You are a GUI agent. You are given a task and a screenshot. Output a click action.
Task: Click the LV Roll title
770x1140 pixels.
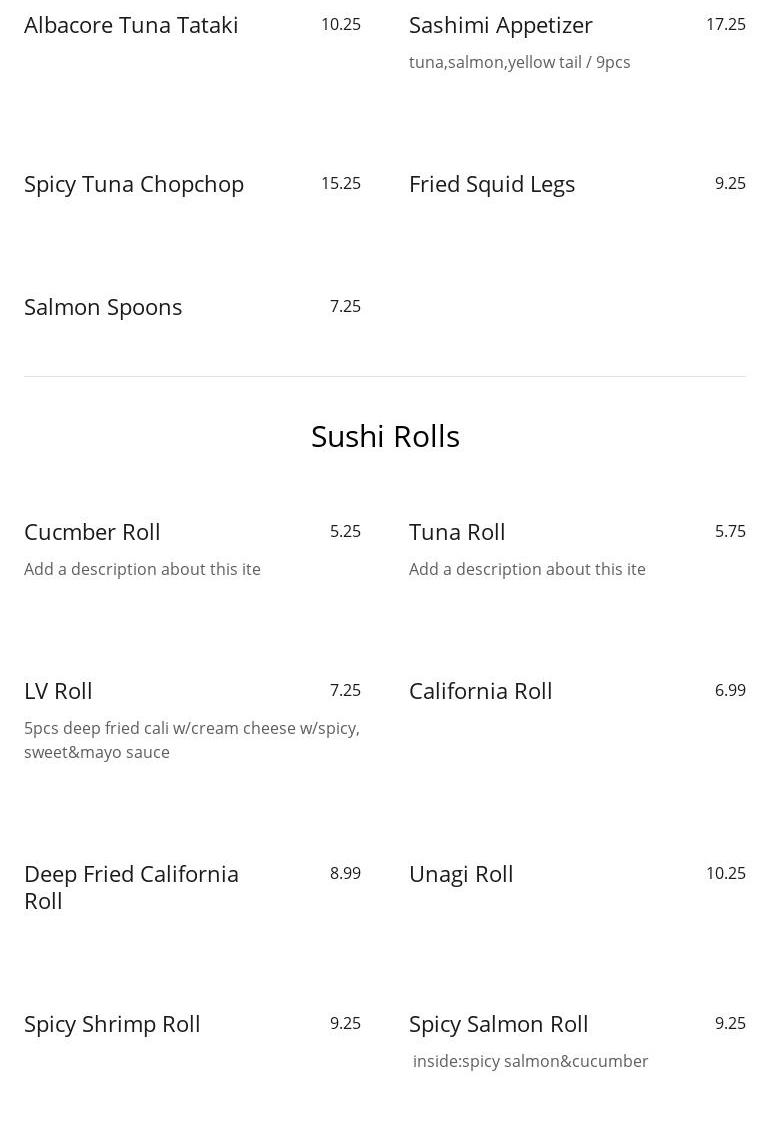coord(58,691)
